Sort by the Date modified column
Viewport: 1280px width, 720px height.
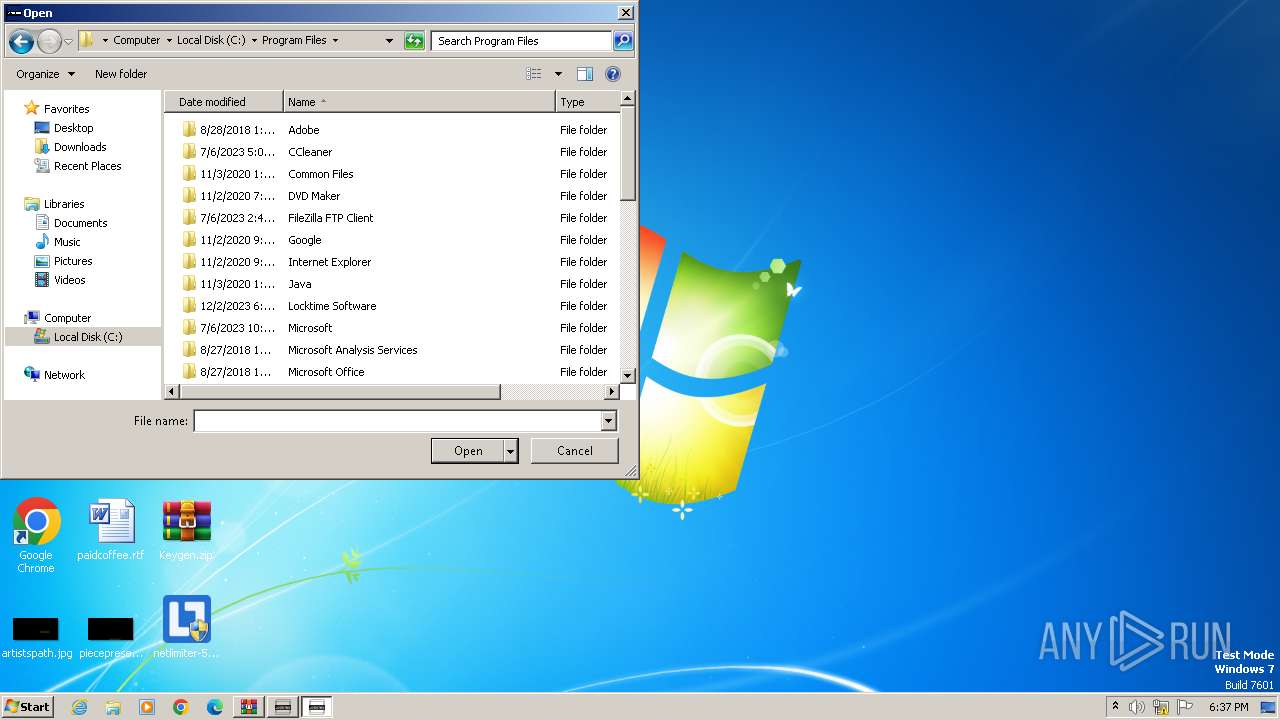point(224,102)
